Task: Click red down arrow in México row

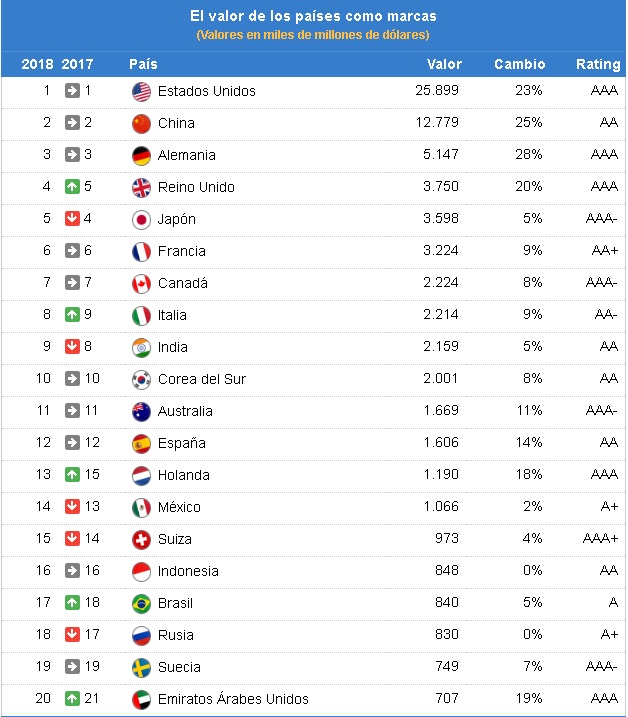Action: tap(72, 507)
